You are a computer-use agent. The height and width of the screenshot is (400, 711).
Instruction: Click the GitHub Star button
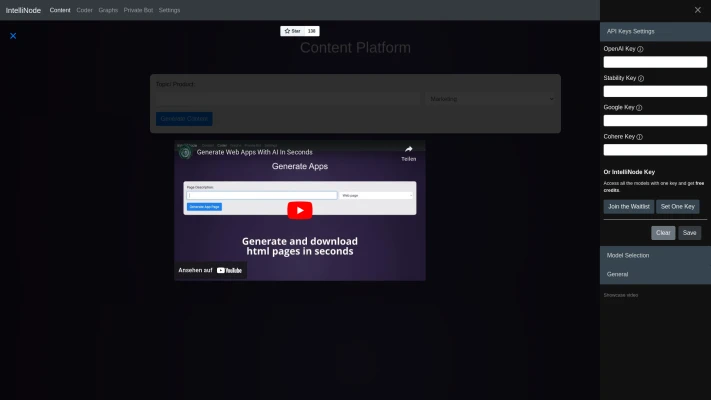click(292, 31)
